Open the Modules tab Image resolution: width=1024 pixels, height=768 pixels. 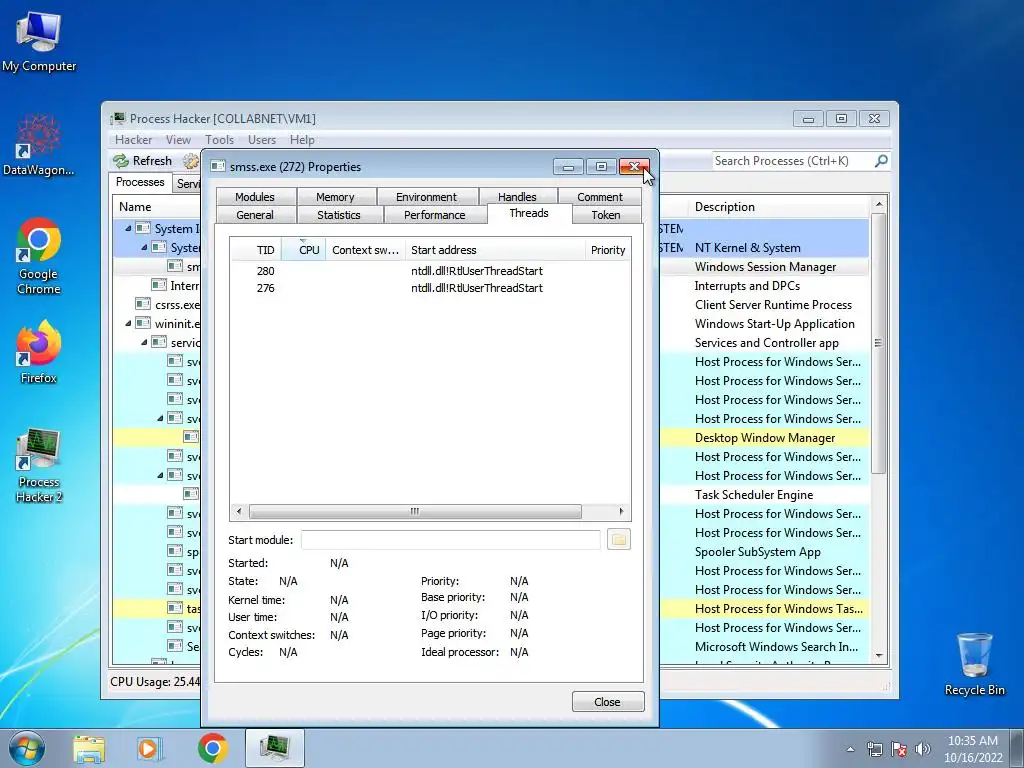click(255, 197)
